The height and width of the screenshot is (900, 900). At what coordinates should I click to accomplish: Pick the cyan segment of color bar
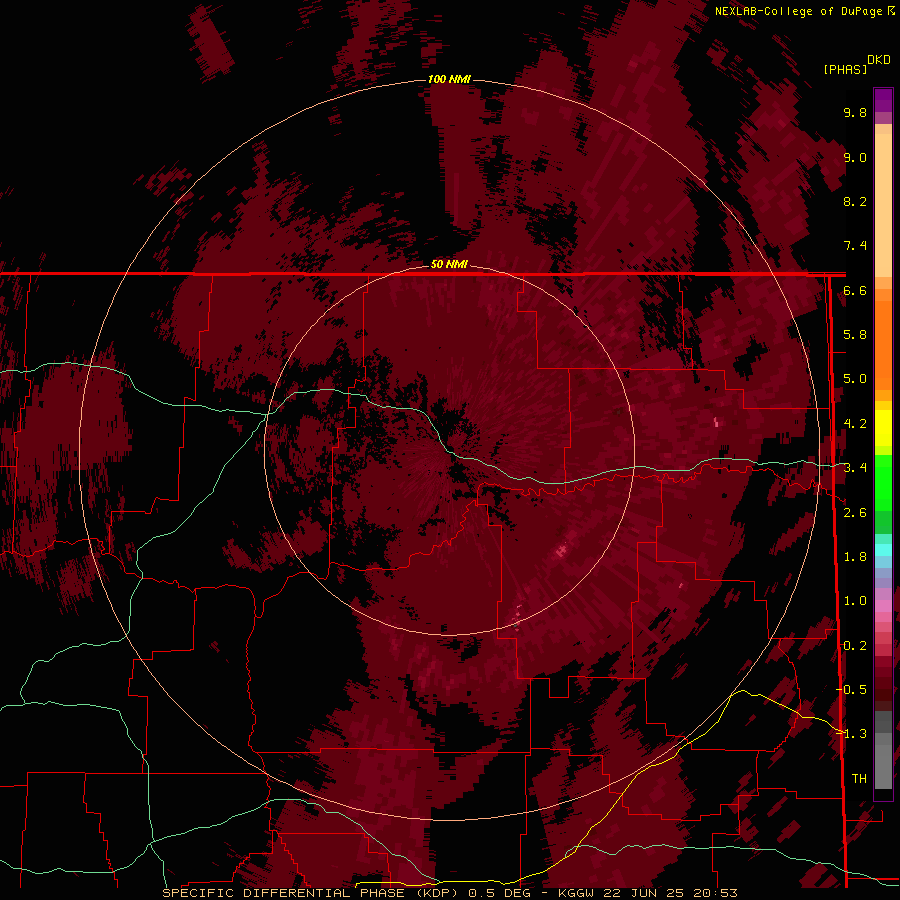pos(883,550)
